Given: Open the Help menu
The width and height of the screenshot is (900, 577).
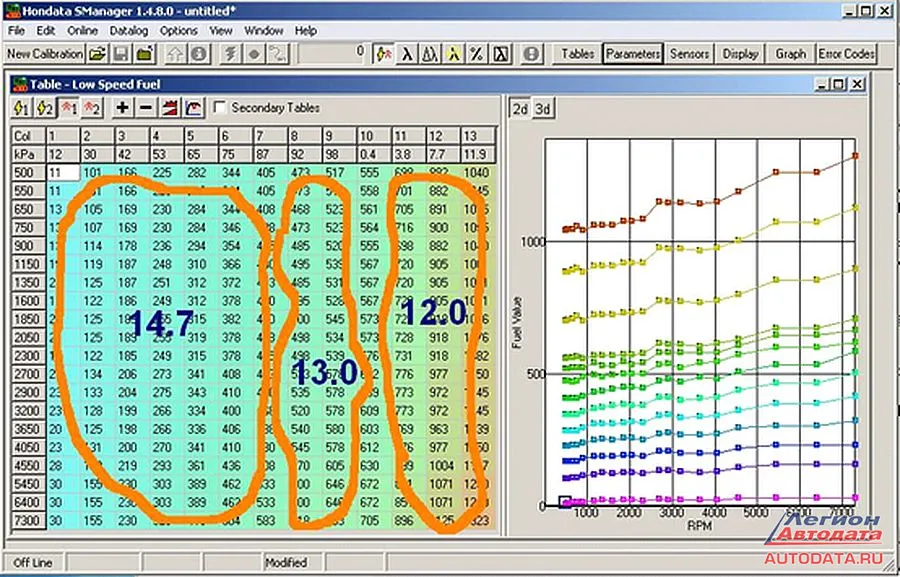Looking at the screenshot, I should 306,31.
